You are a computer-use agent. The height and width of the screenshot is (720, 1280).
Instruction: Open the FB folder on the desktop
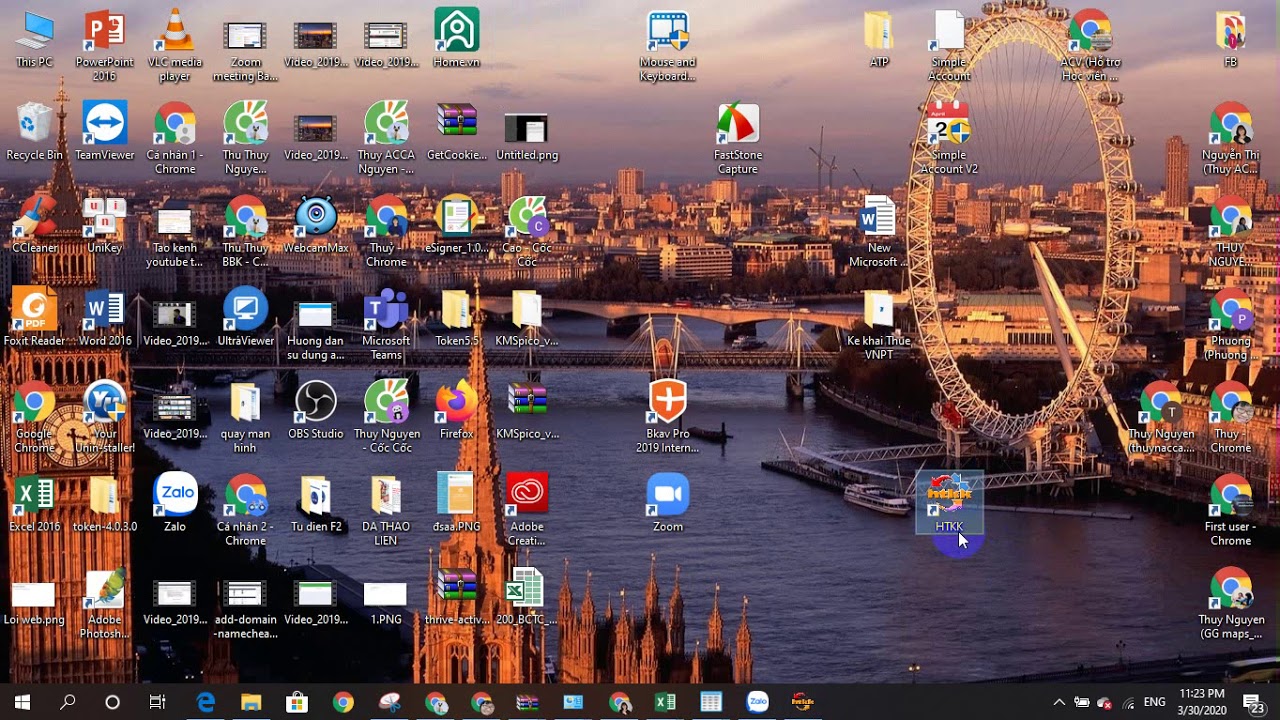[1231, 38]
